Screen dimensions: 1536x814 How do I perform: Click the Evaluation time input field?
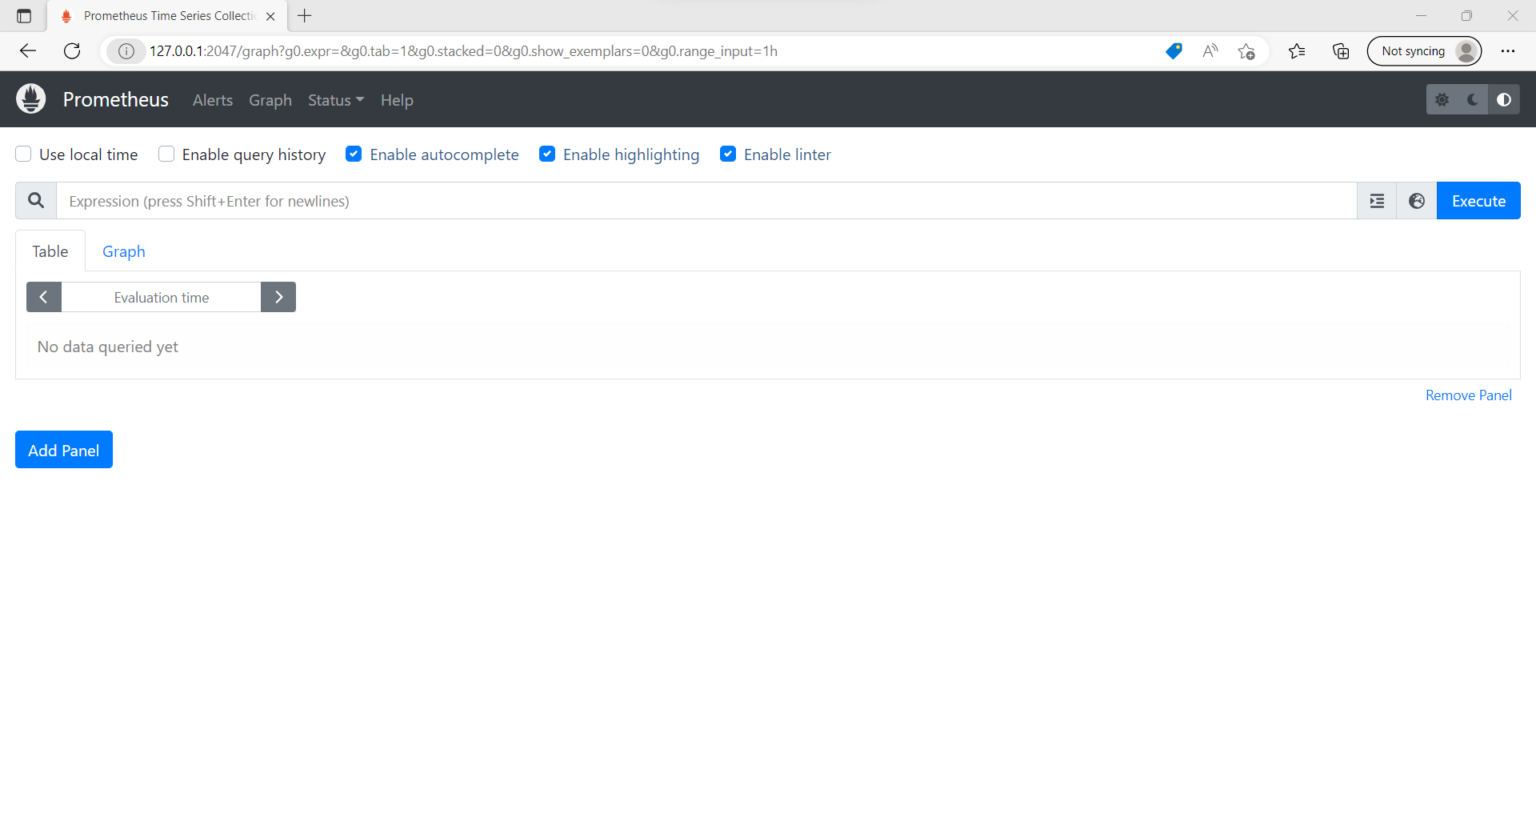pos(161,297)
